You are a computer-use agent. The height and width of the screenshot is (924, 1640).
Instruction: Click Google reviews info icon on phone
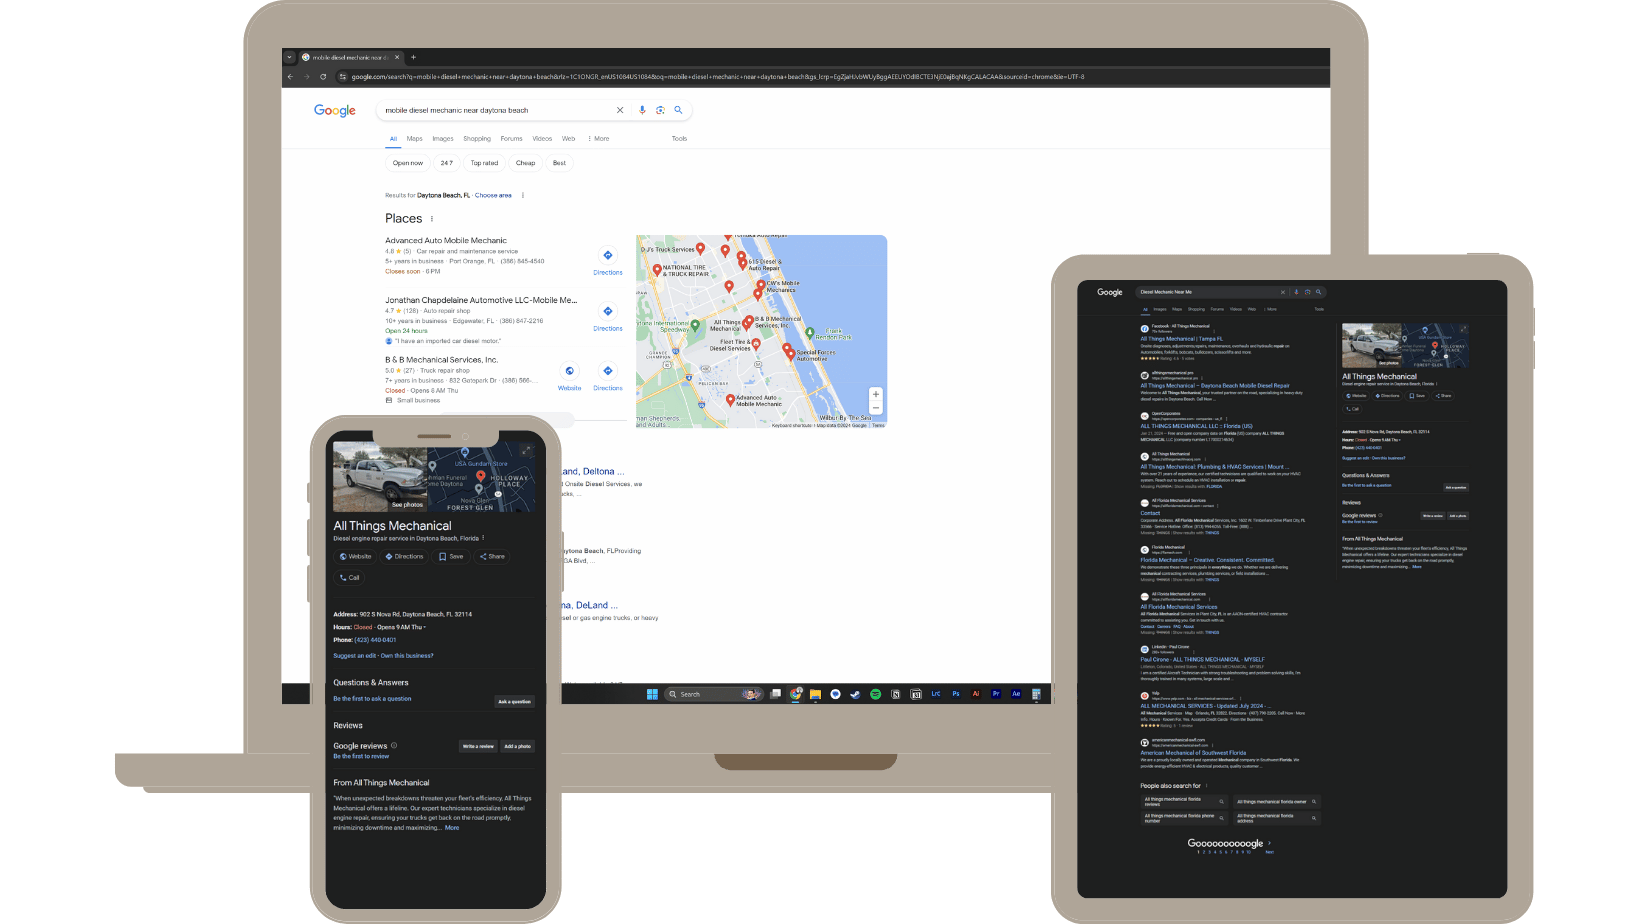[x=394, y=745]
